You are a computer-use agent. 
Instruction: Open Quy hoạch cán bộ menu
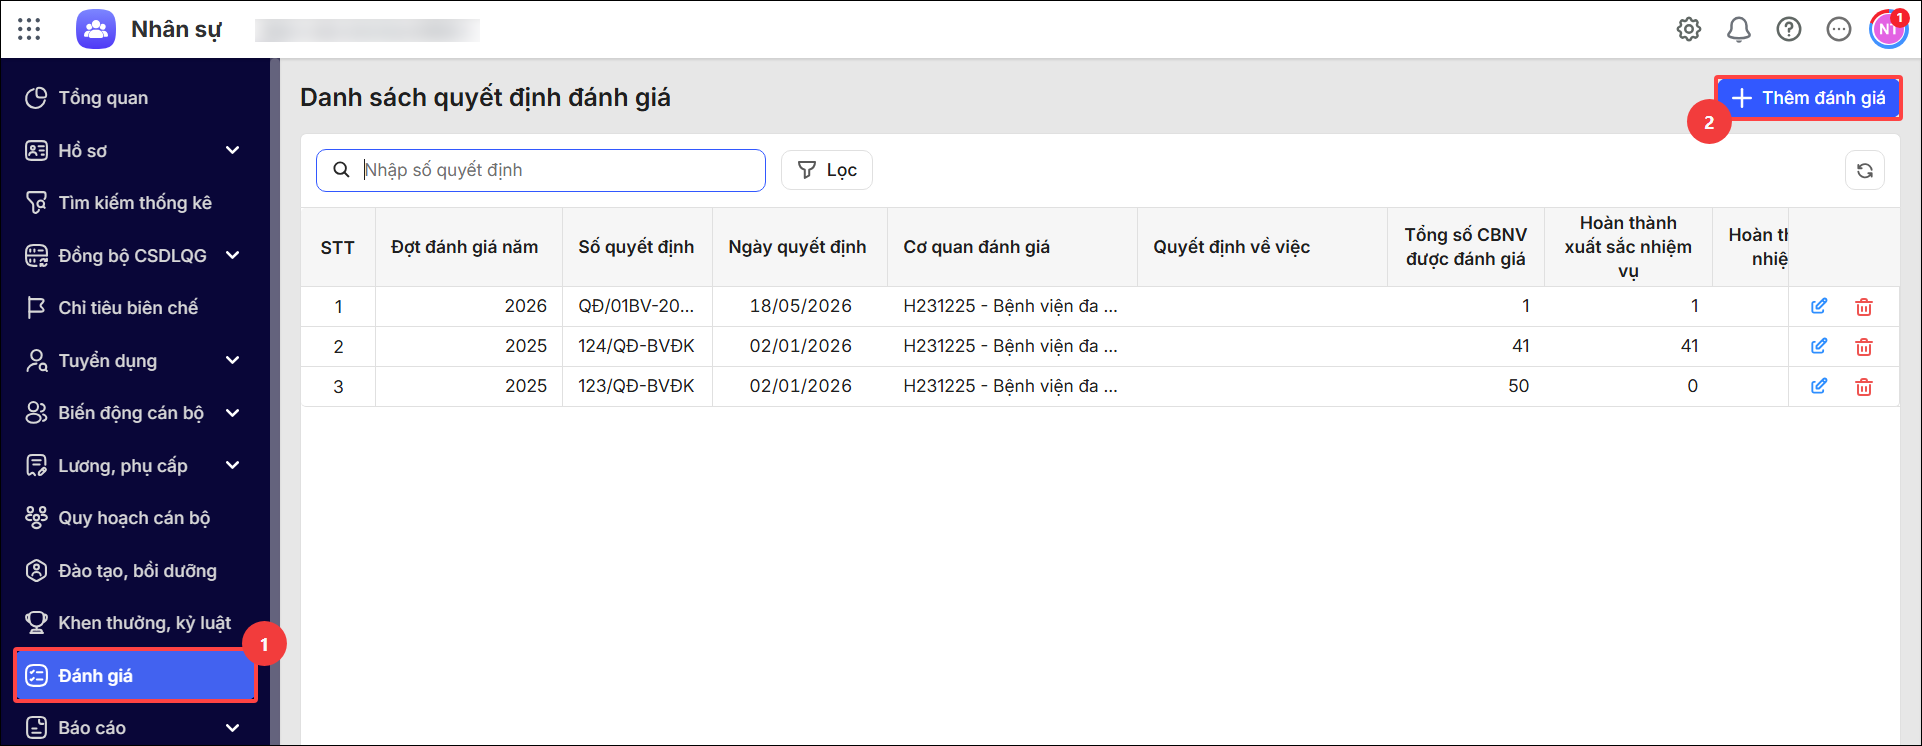click(x=136, y=518)
